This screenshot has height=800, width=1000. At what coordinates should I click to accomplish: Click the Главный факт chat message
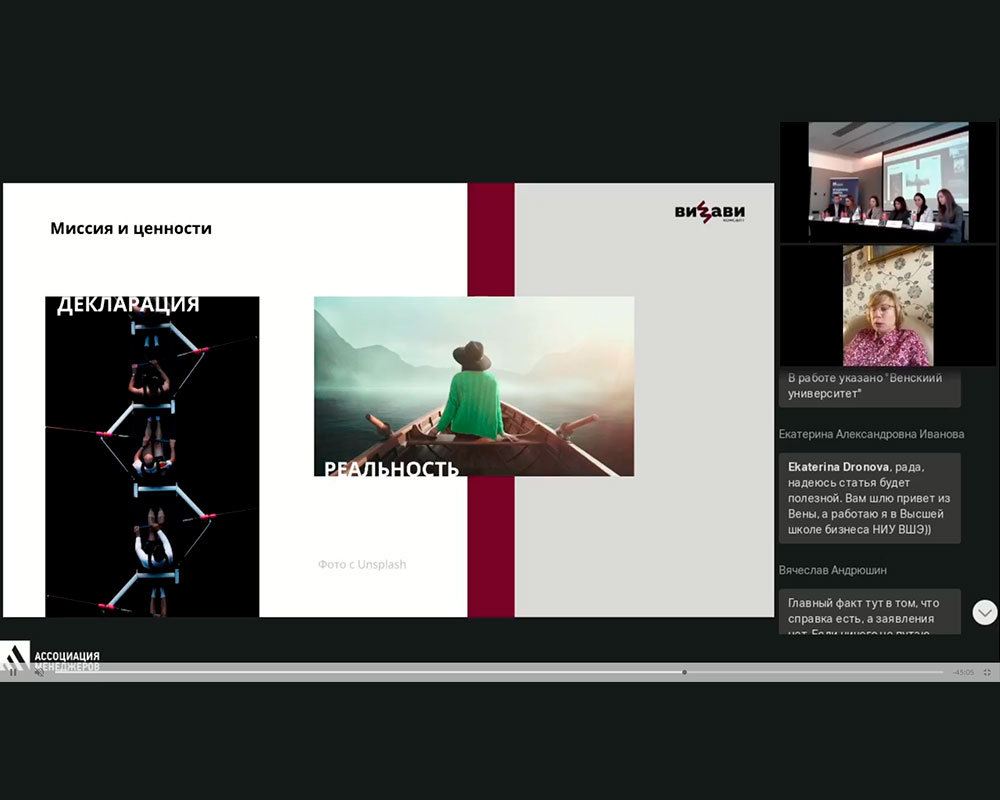869,611
